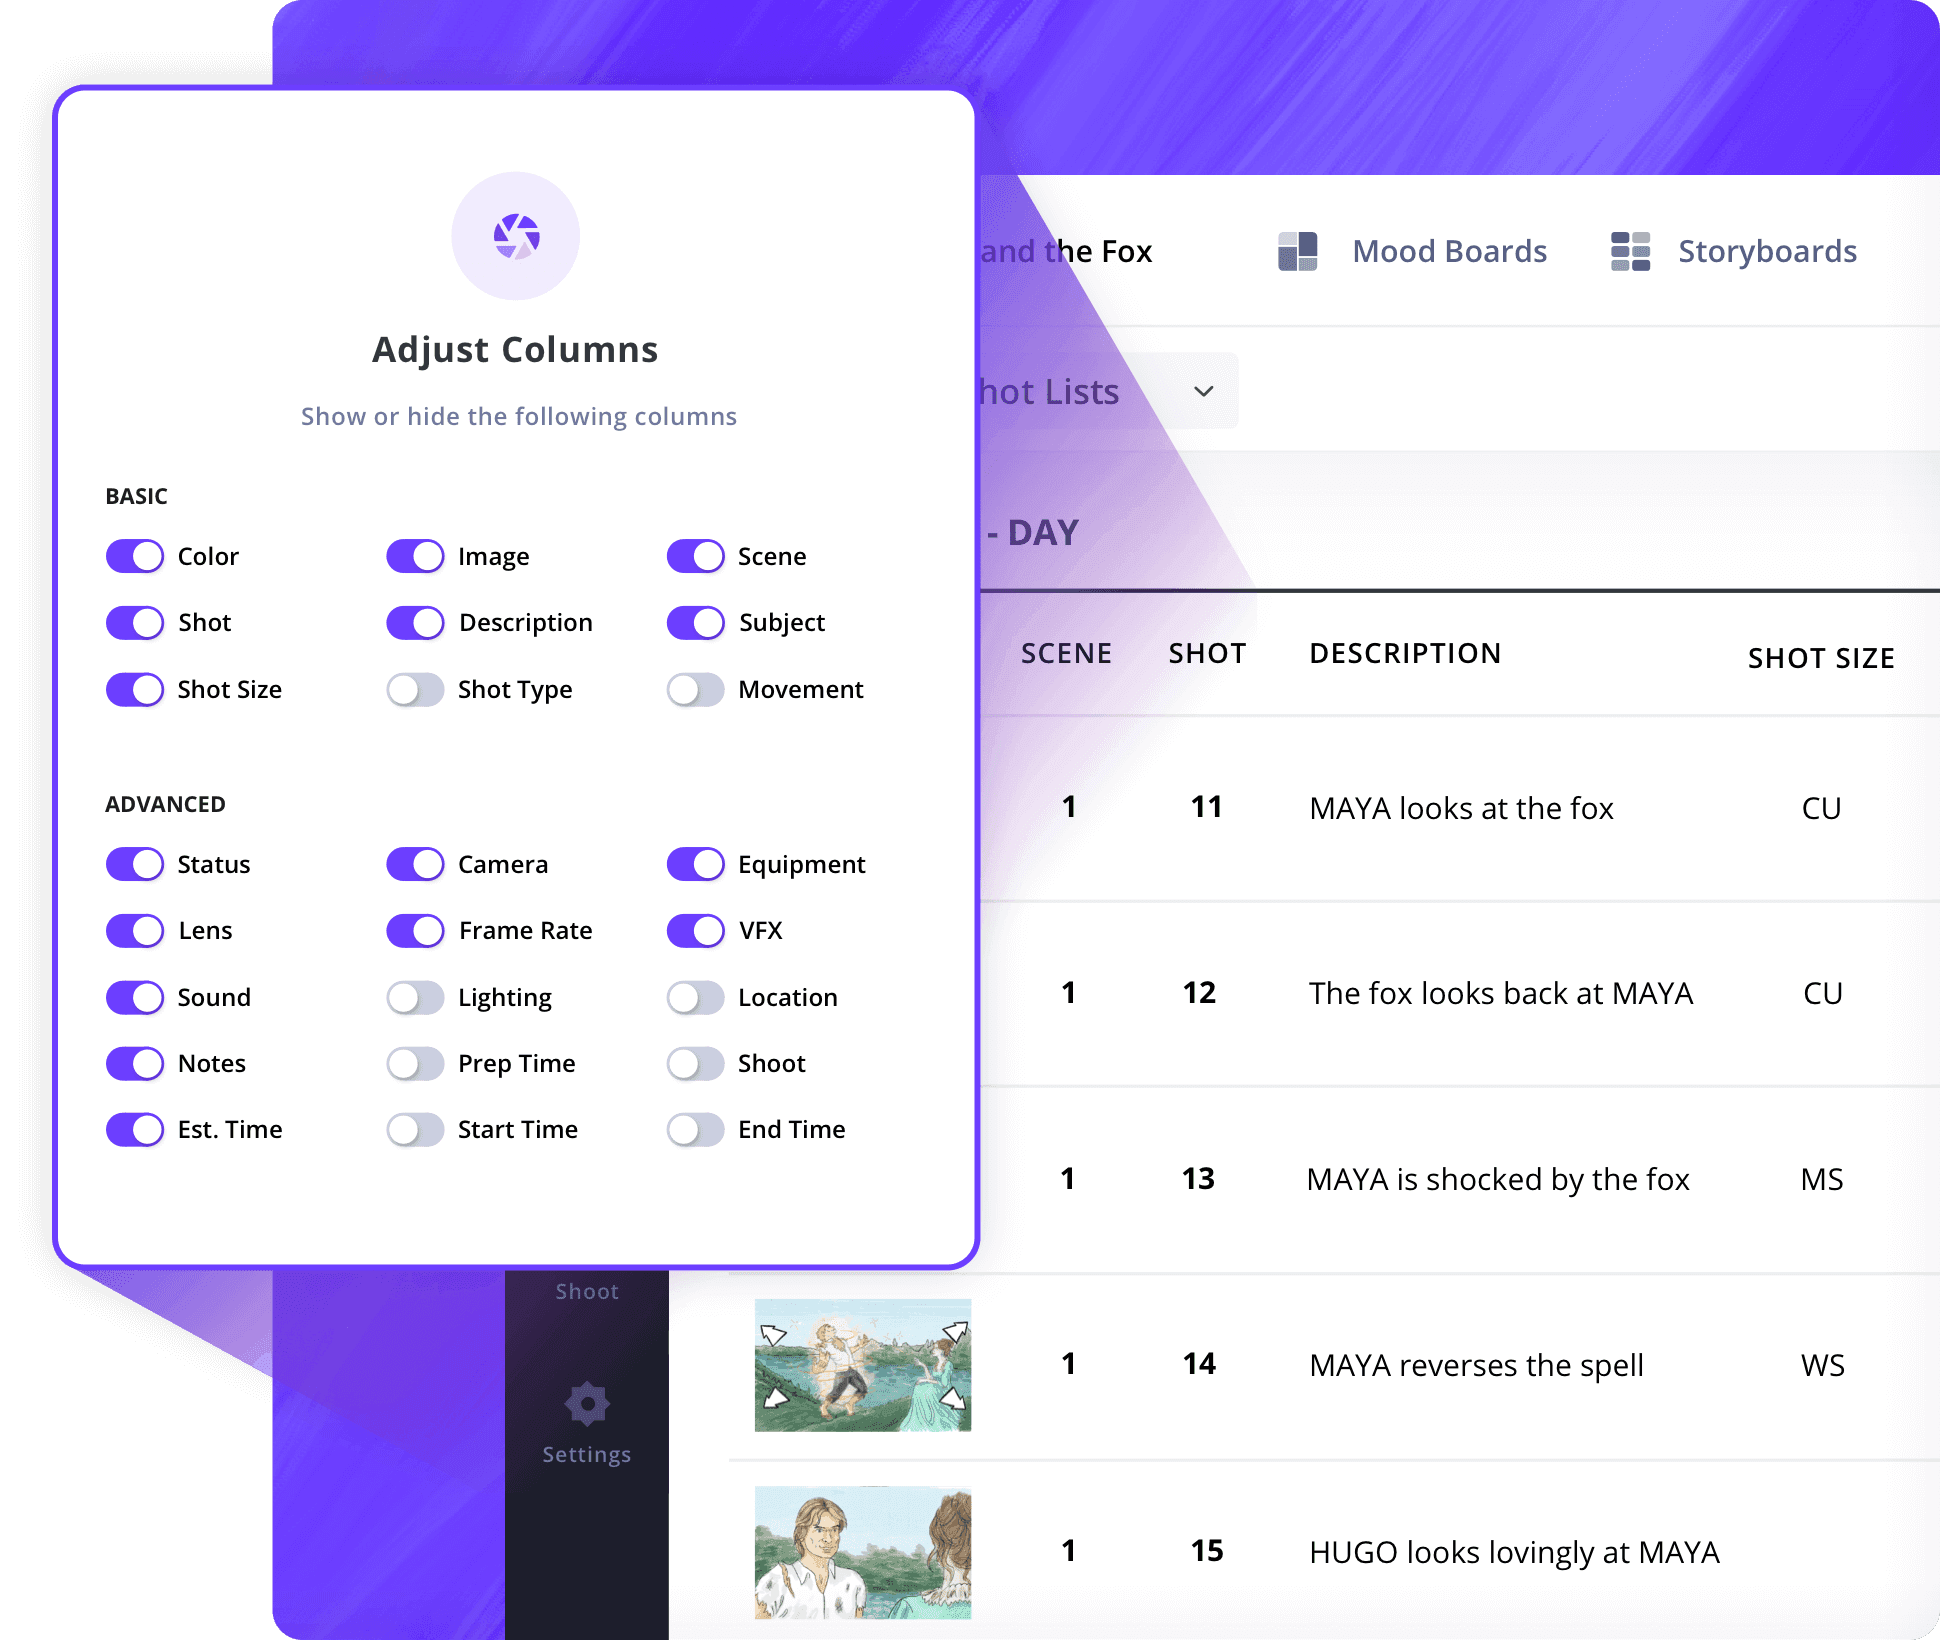Toggle the Shot column switch
The image size is (1940, 1640).
point(135,622)
